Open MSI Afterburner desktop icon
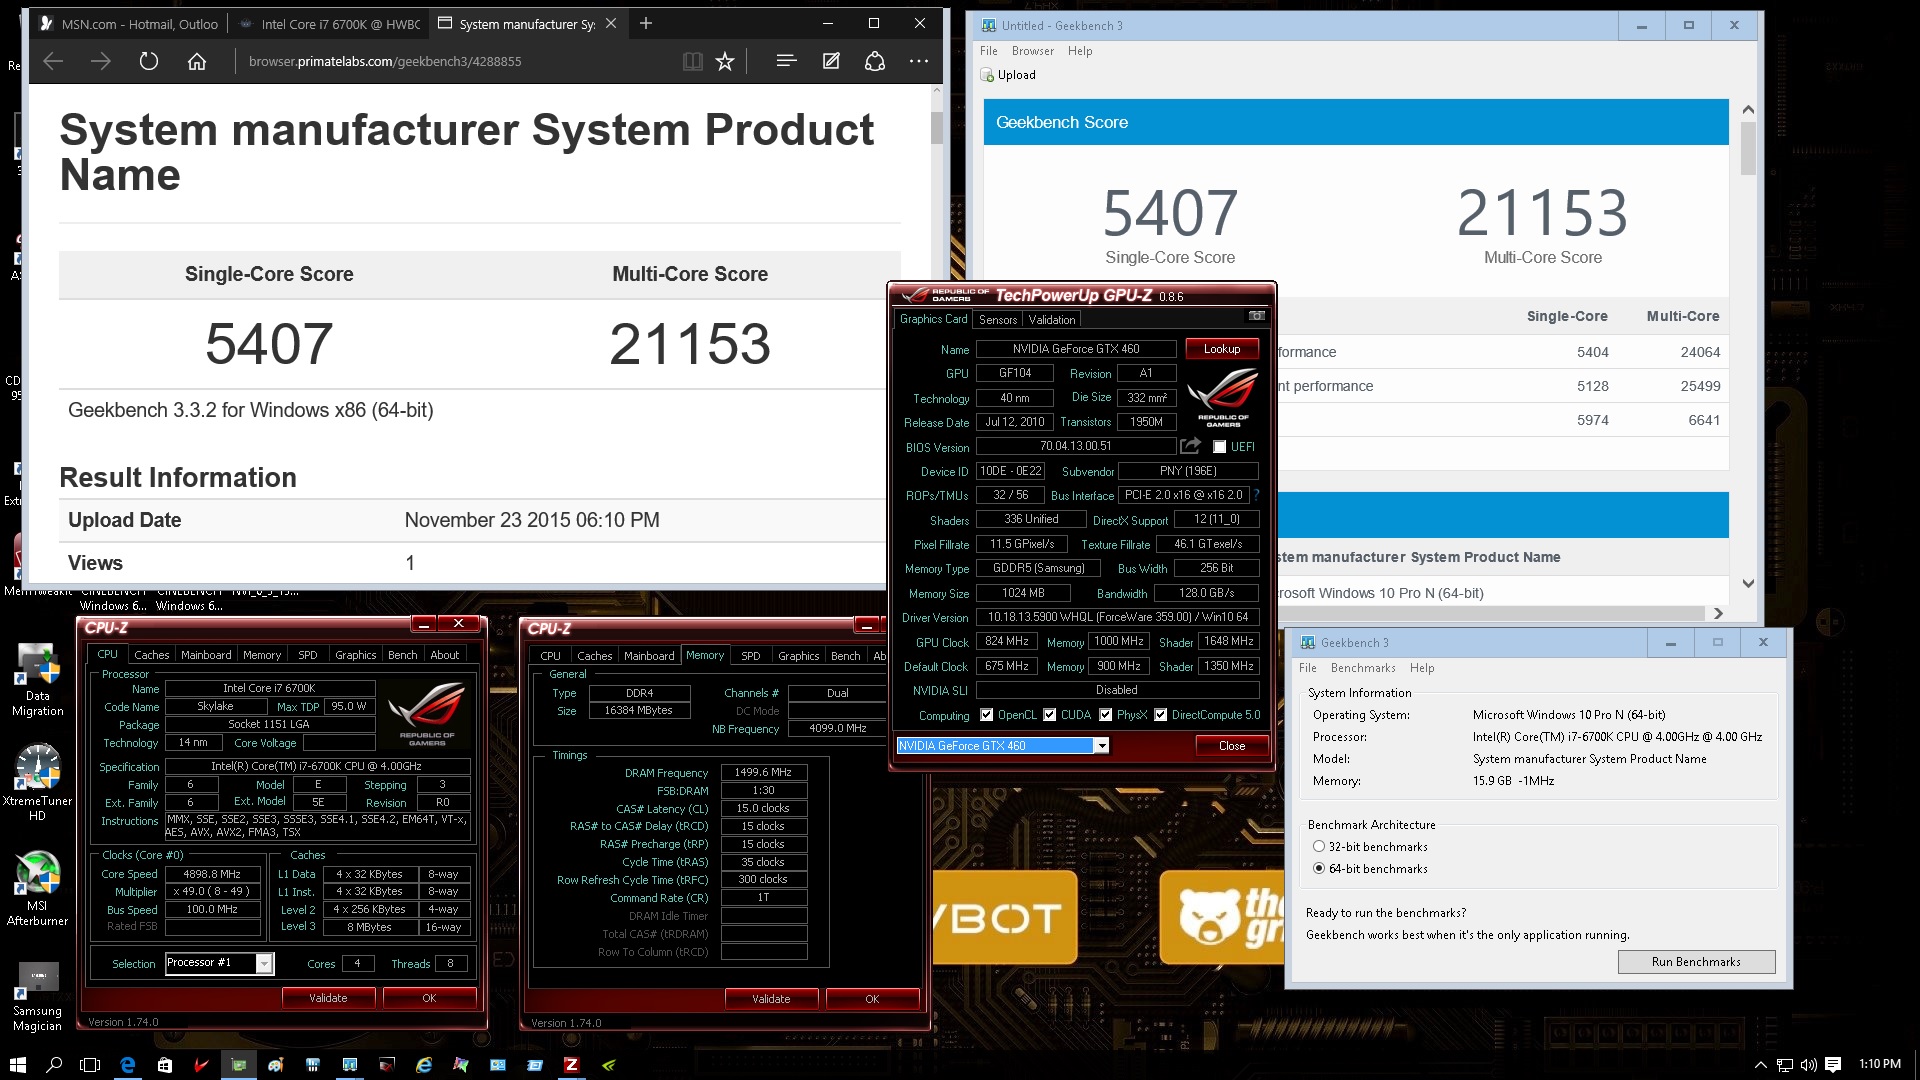1920x1080 pixels. point(37,887)
